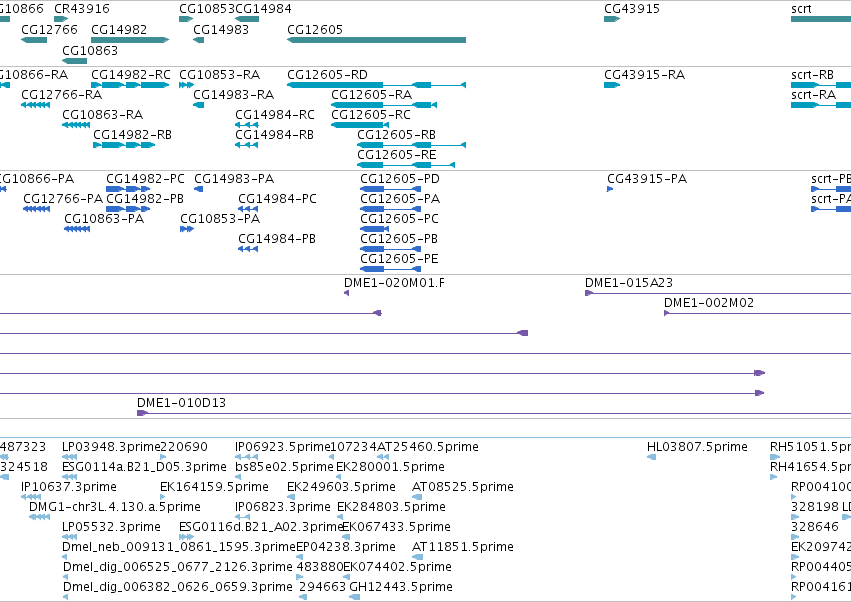Open the DME1-002M02 clone label
Image resolution: width=851 pixels, height=602 pixels.
click(709, 303)
